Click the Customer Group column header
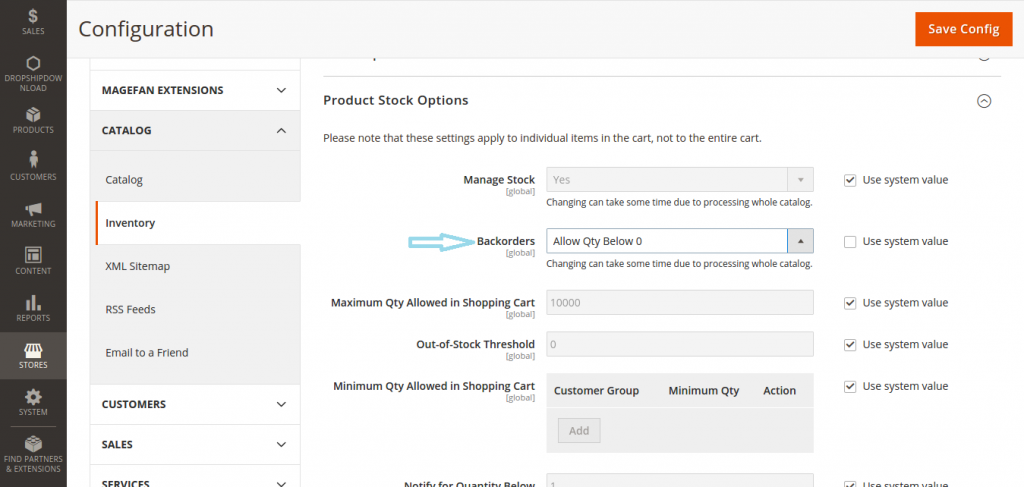Image resolution: width=1024 pixels, height=487 pixels. pos(596,391)
